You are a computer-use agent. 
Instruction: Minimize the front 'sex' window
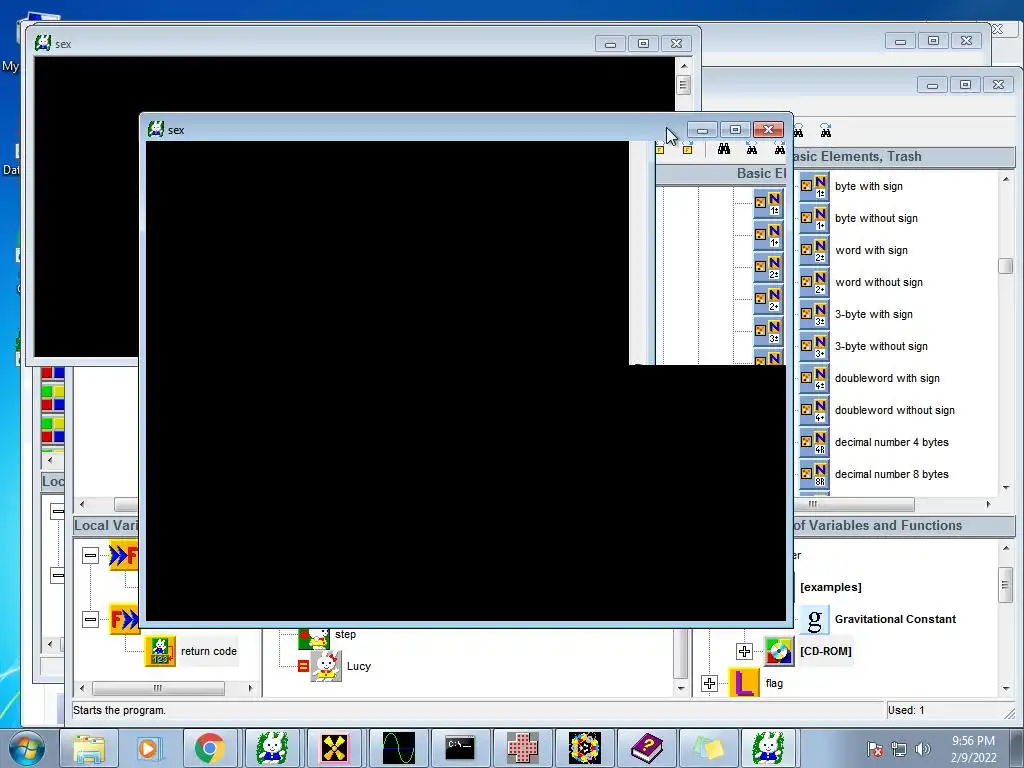(702, 130)
